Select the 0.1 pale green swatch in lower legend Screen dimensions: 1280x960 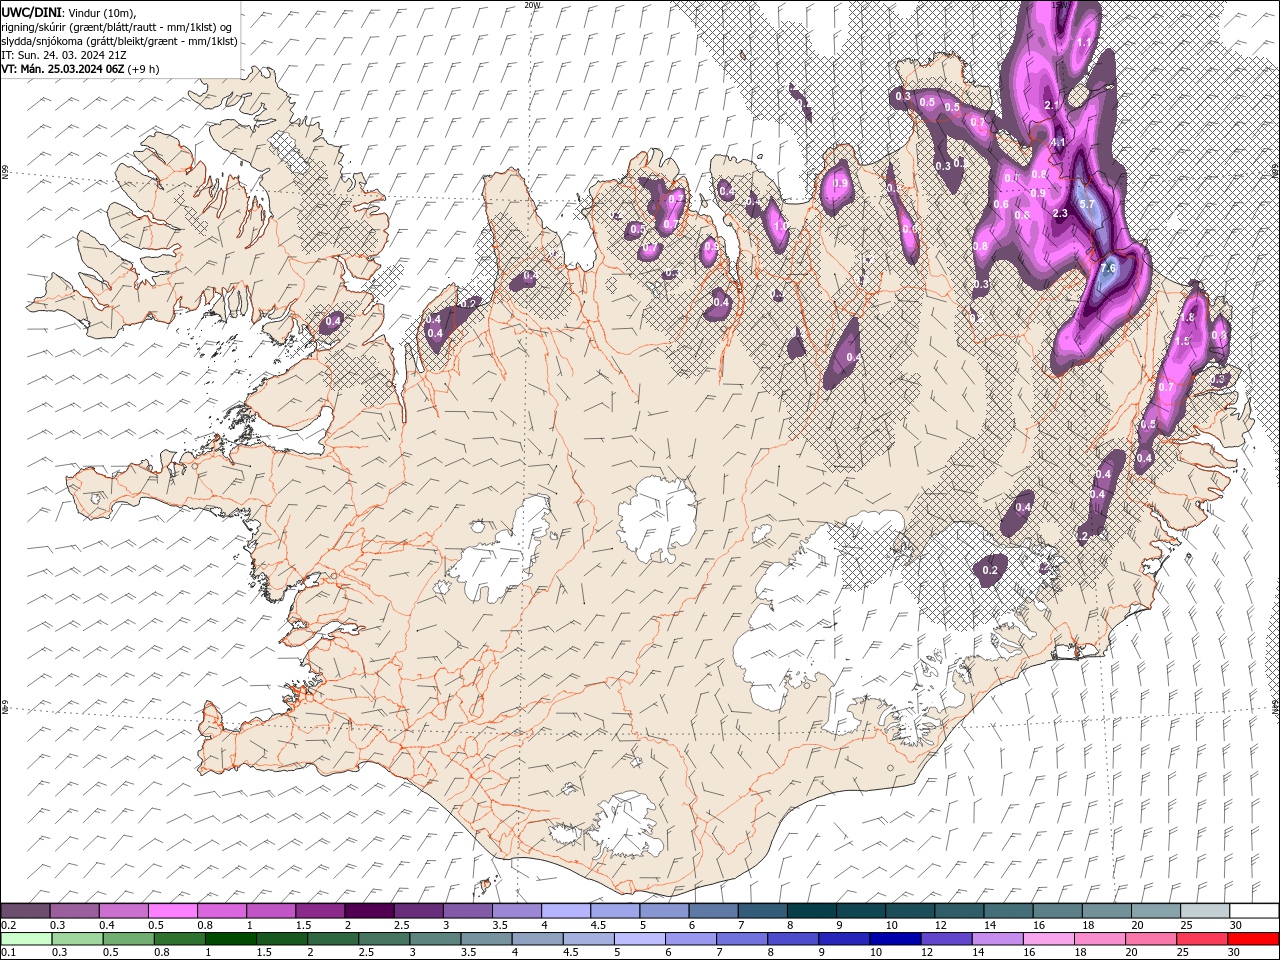pos(26,939)
